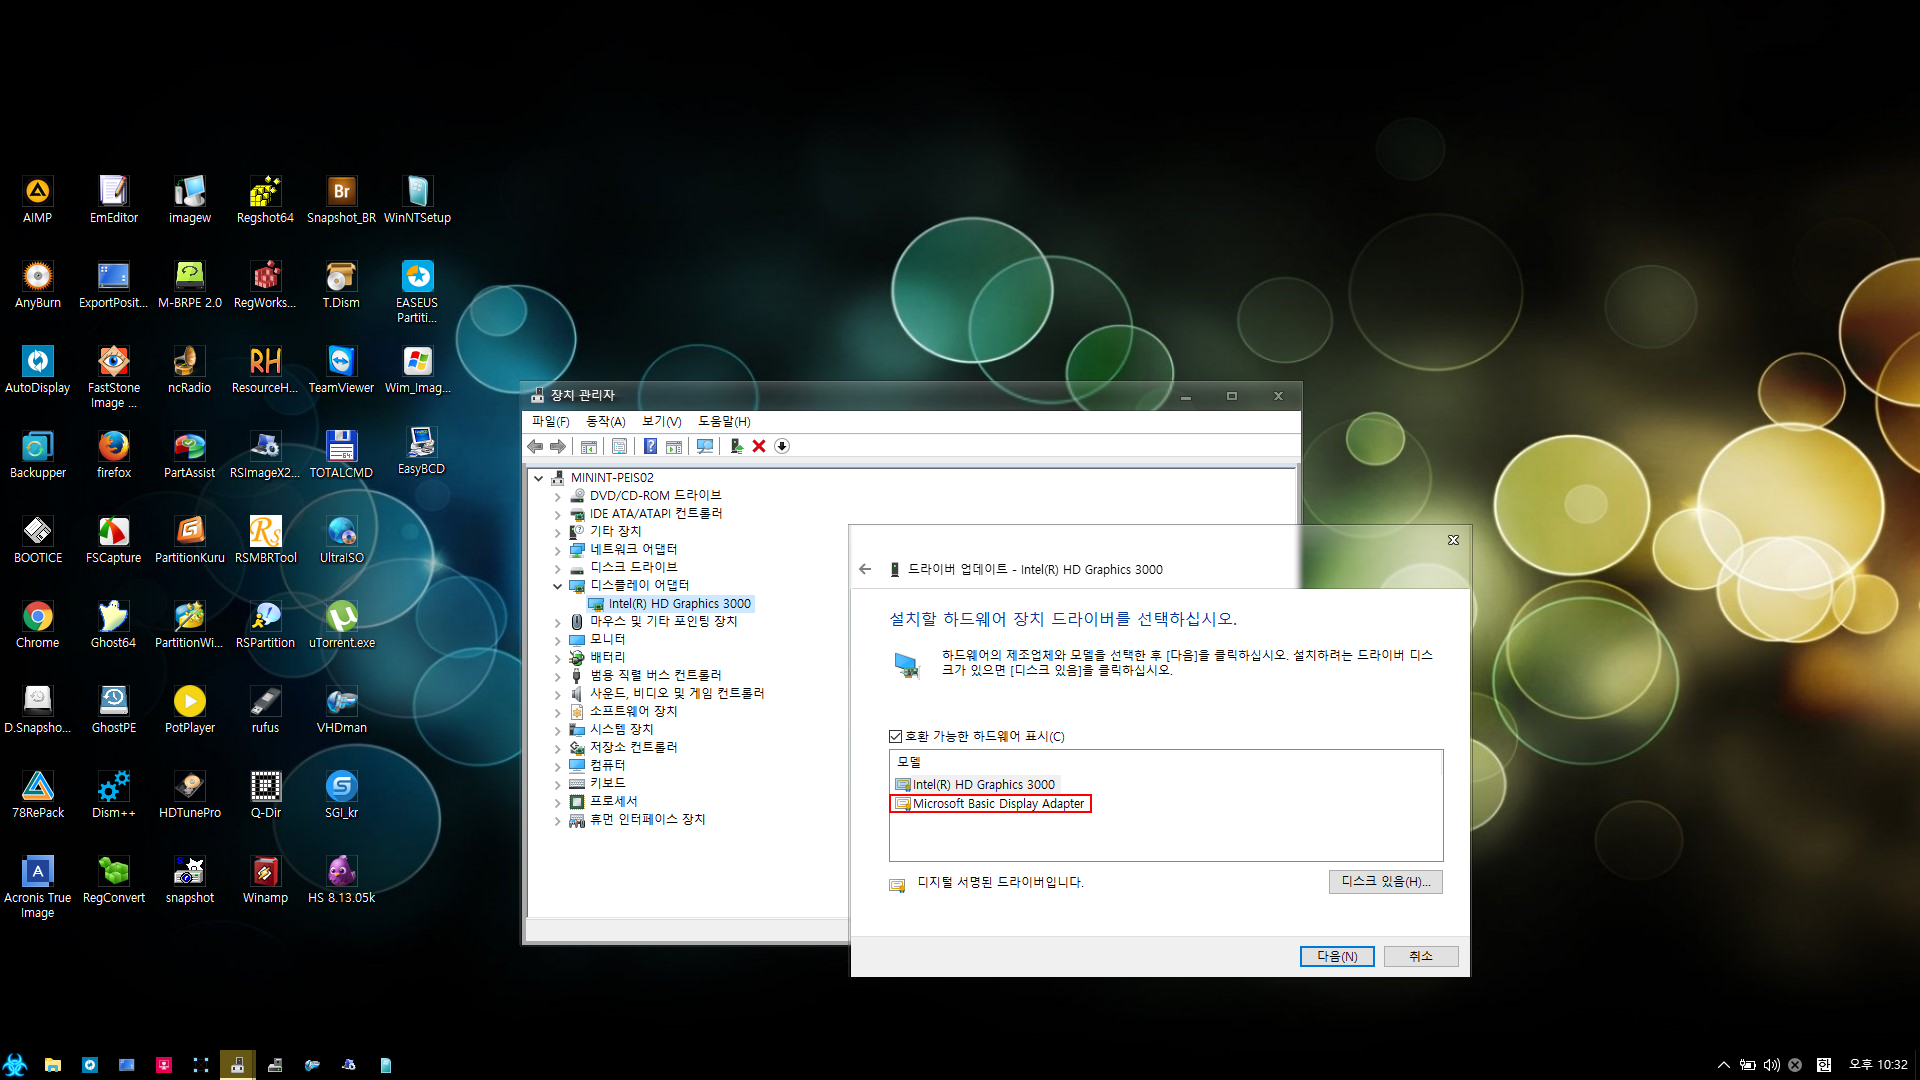Click the Forward arrow in Device Manager toolbar

pos(558,446)
